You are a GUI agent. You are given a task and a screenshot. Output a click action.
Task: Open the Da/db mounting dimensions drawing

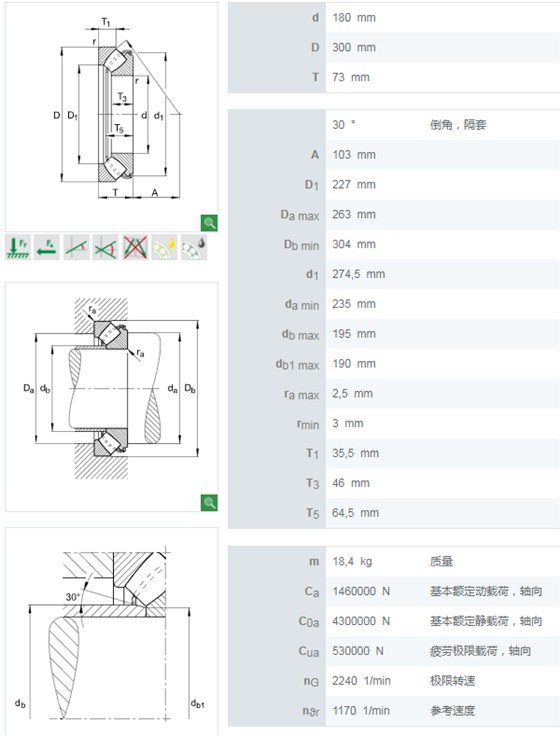click(x=111, y=397)
